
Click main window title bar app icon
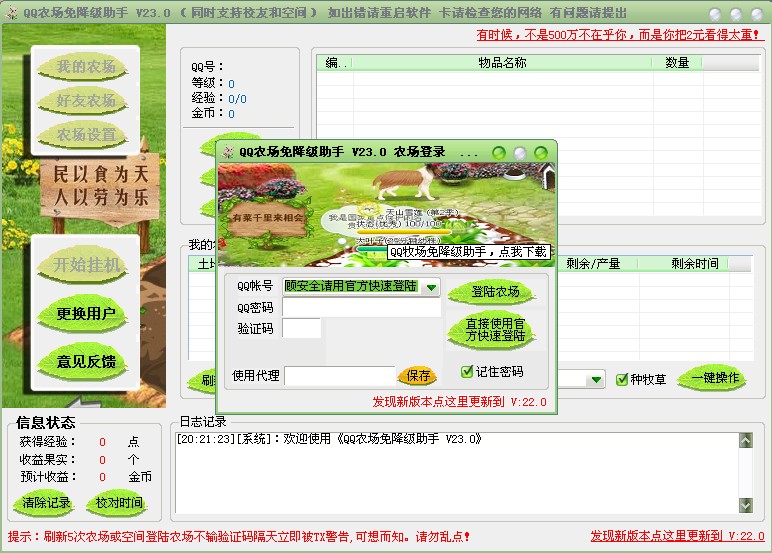coord(11,13)
